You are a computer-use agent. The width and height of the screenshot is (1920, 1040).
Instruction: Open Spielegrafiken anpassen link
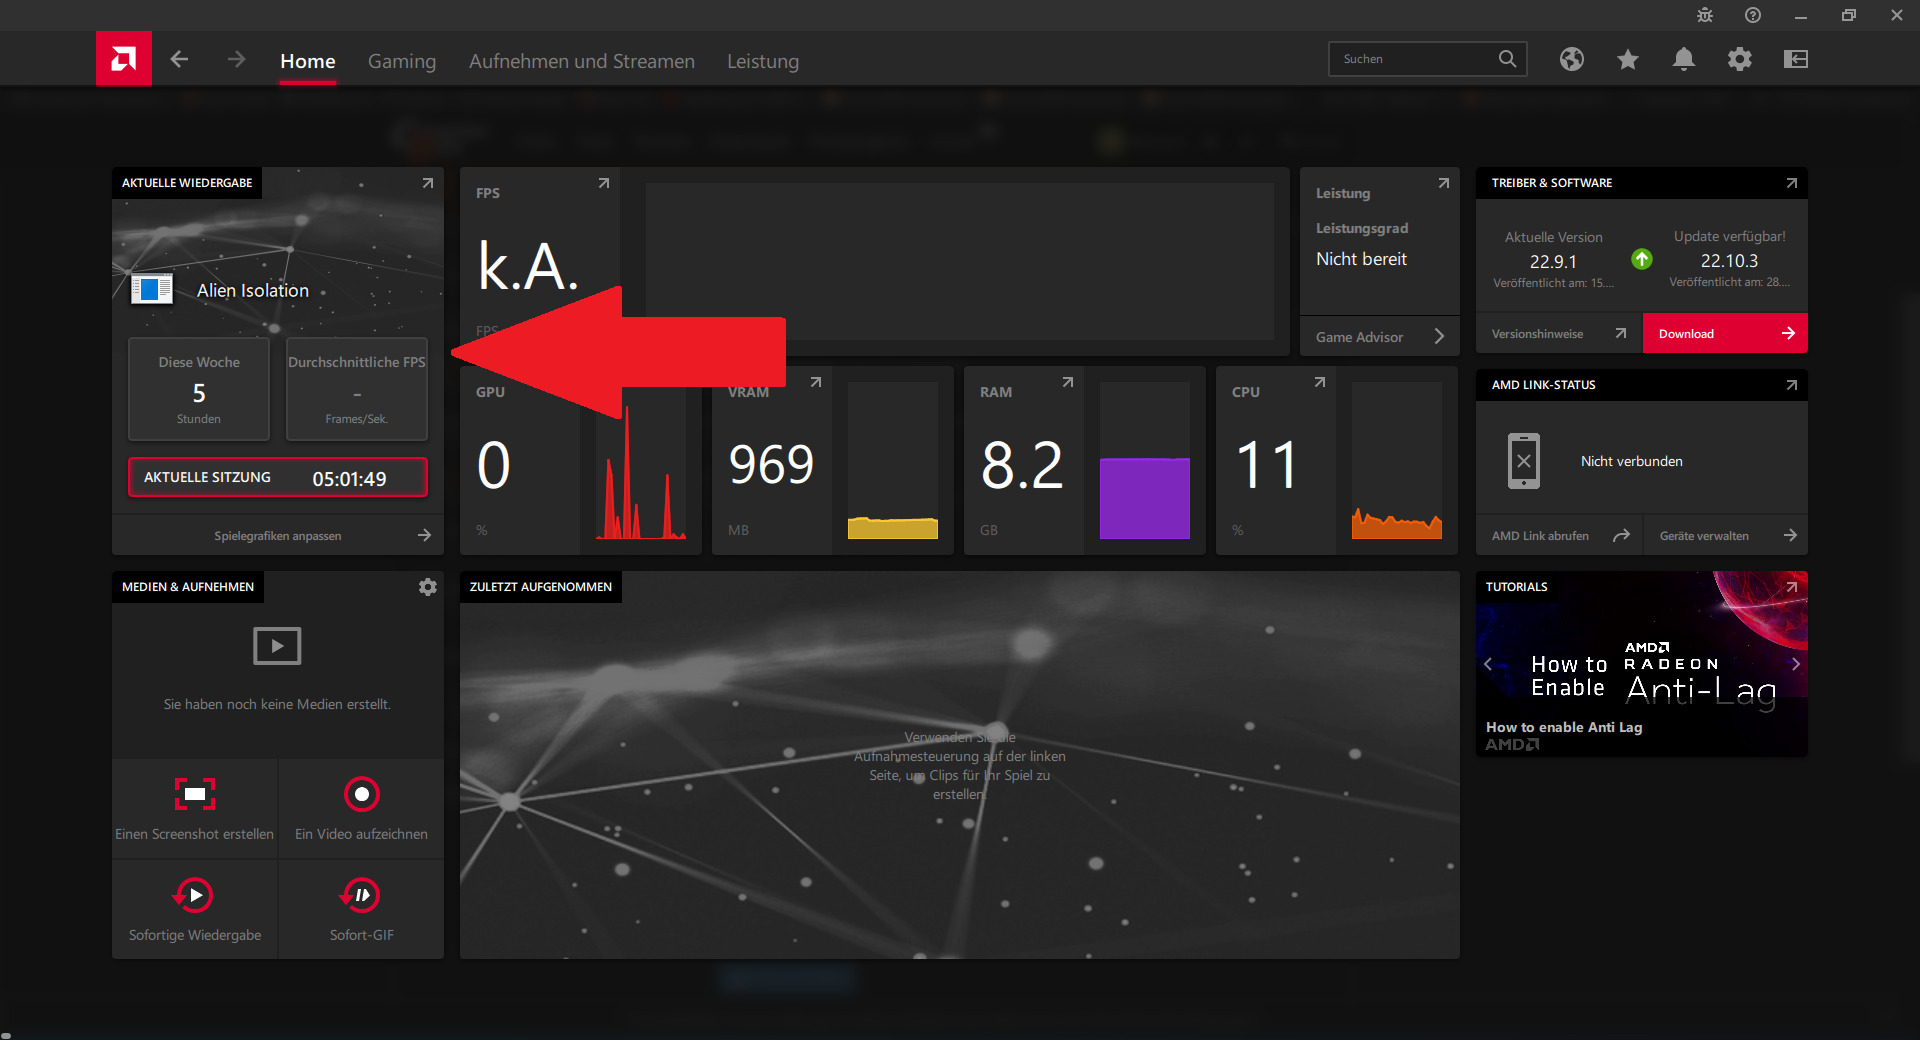[278, 535]
